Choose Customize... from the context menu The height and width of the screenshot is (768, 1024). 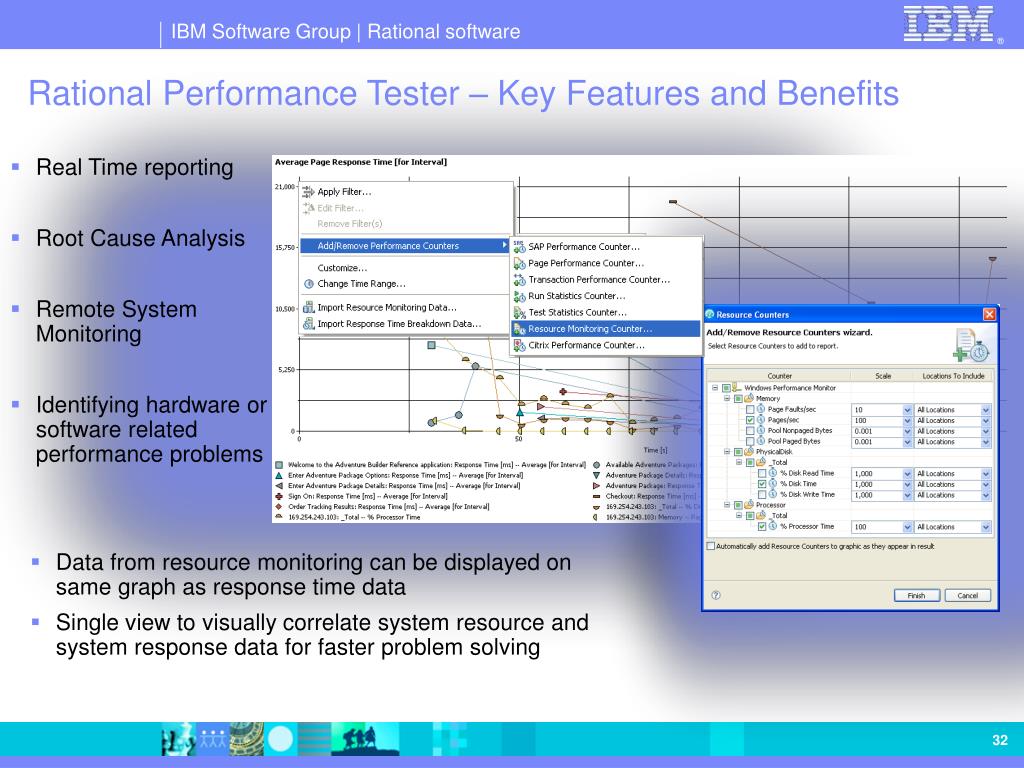(x=342, y=268)
